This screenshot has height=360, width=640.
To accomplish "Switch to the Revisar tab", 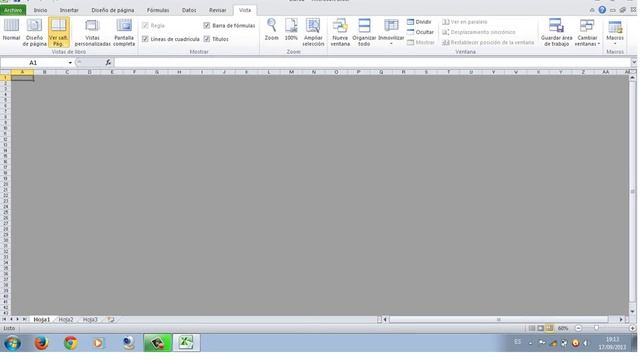I will 218,10.
